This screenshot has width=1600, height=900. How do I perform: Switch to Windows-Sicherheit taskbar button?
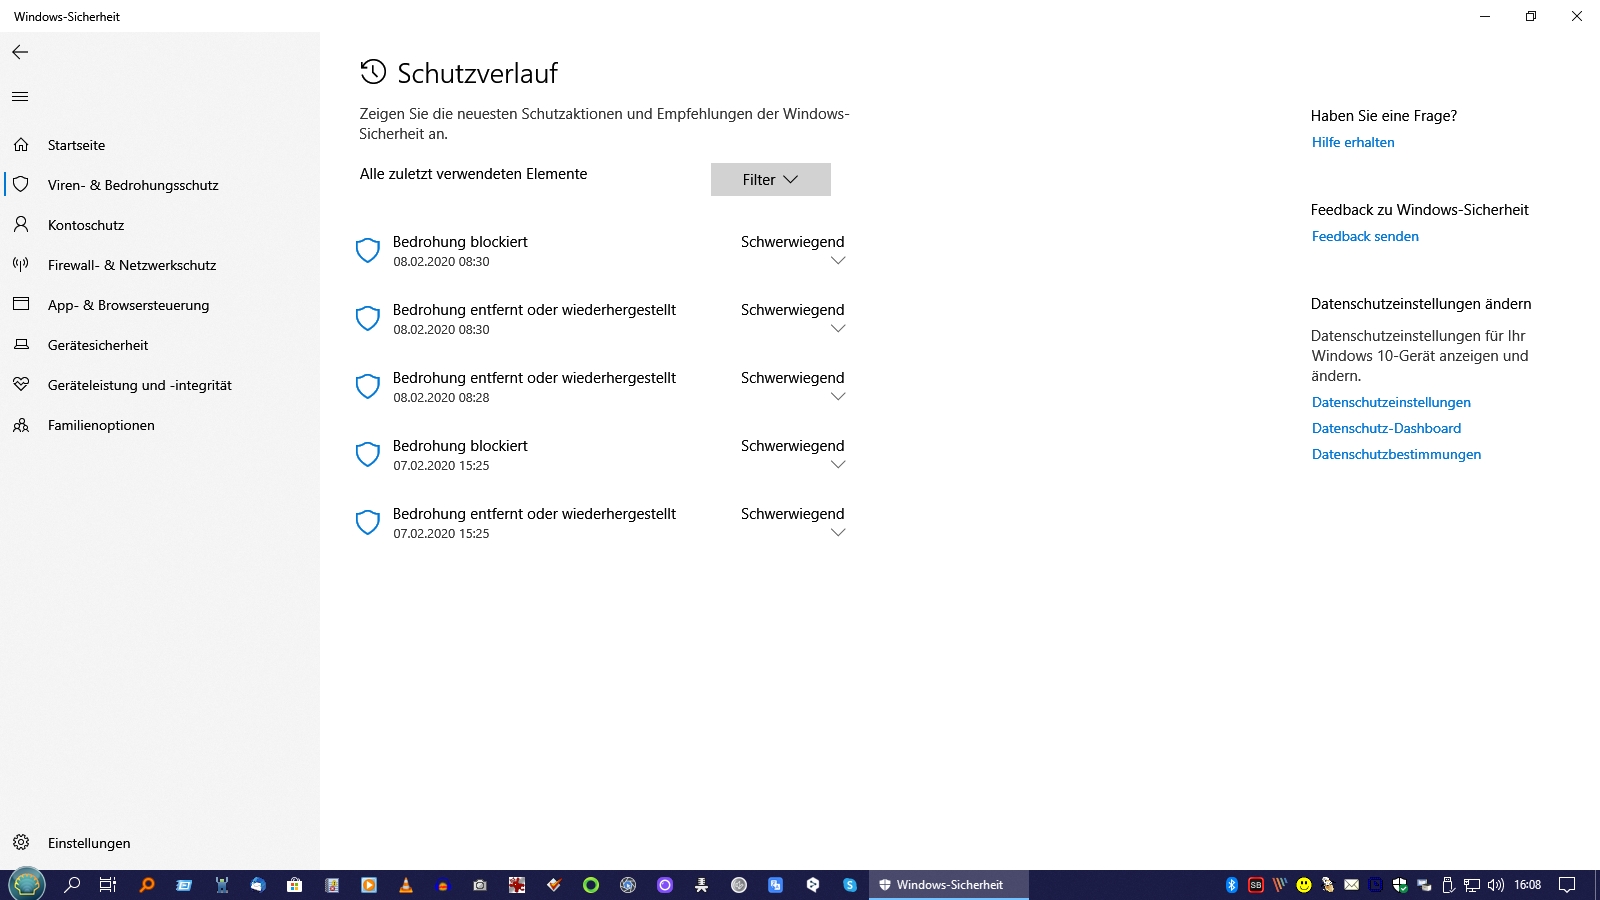949,885
